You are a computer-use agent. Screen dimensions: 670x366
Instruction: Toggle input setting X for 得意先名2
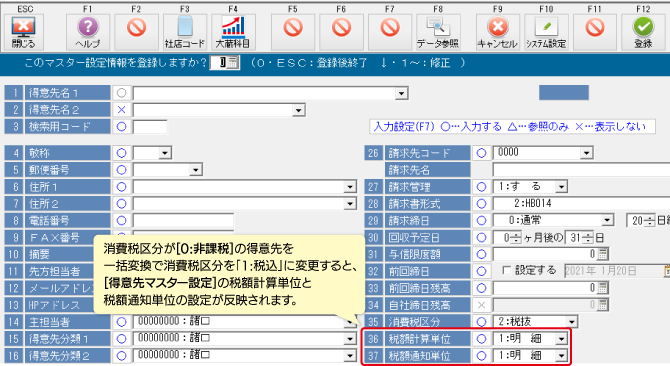click(121, 110)
